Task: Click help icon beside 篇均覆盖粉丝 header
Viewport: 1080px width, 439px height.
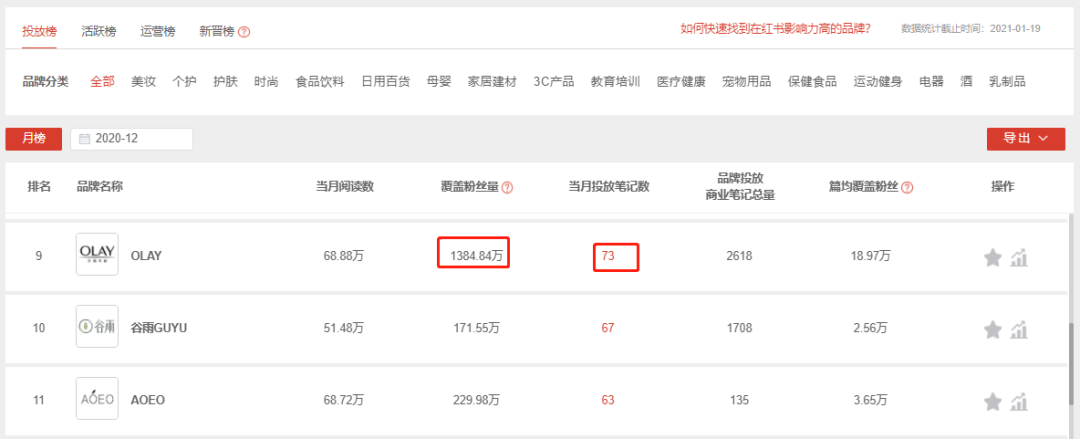Action: click(907, 187)
